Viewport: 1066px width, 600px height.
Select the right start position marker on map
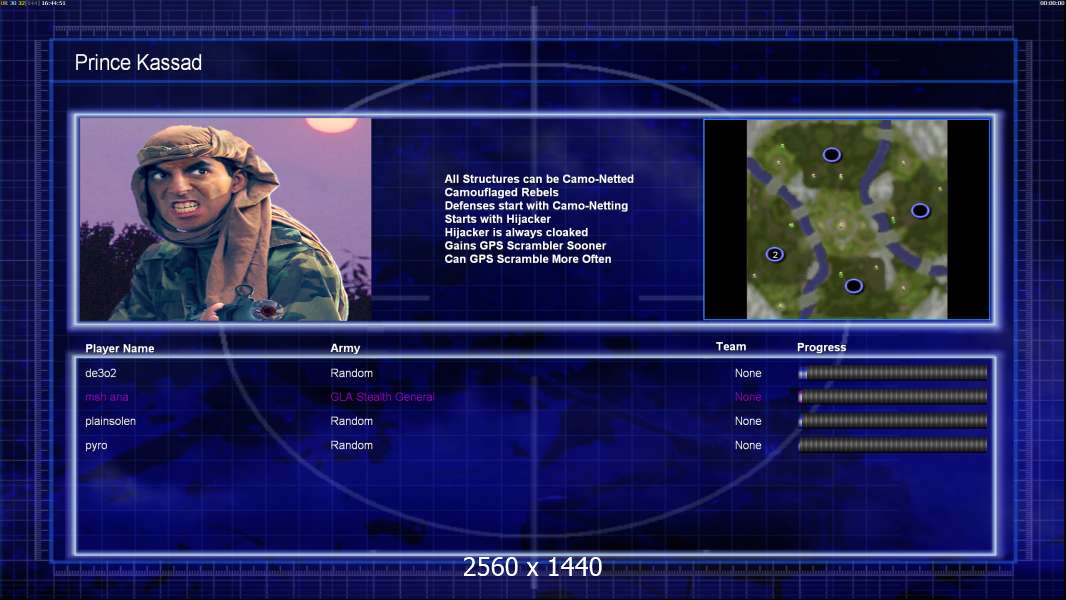coord(920,211)
